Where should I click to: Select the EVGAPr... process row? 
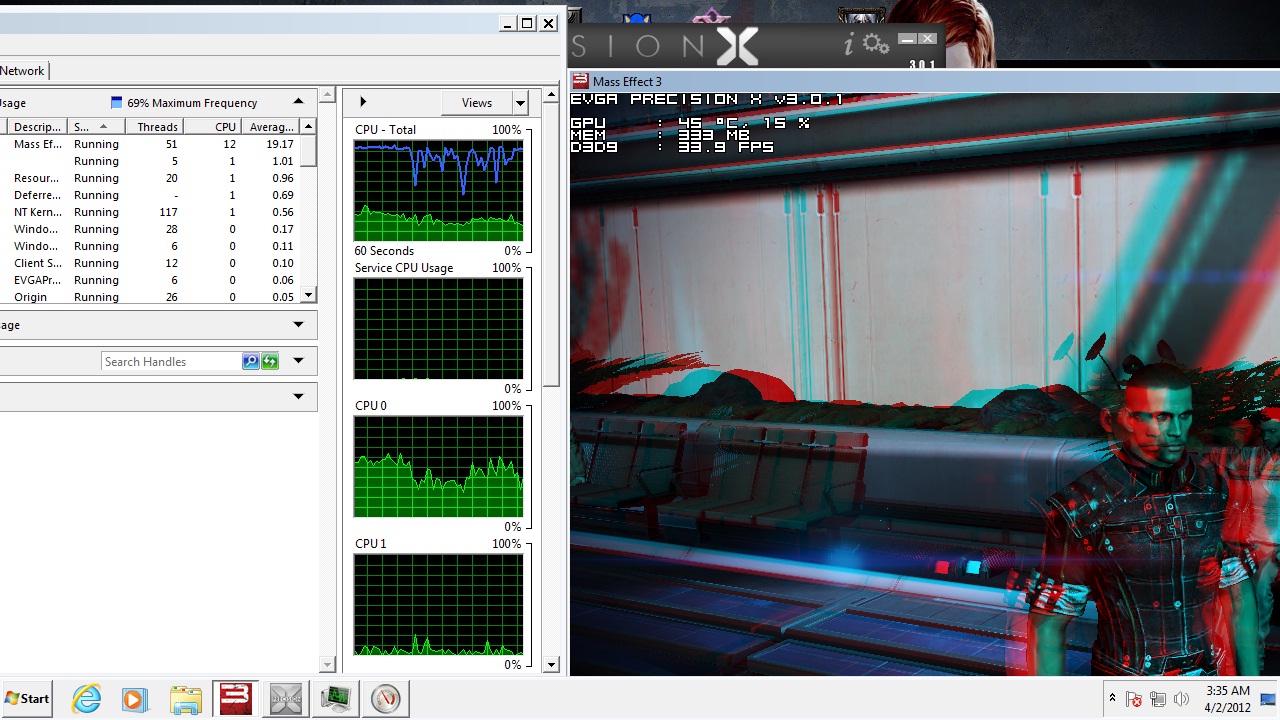point(150,280)
